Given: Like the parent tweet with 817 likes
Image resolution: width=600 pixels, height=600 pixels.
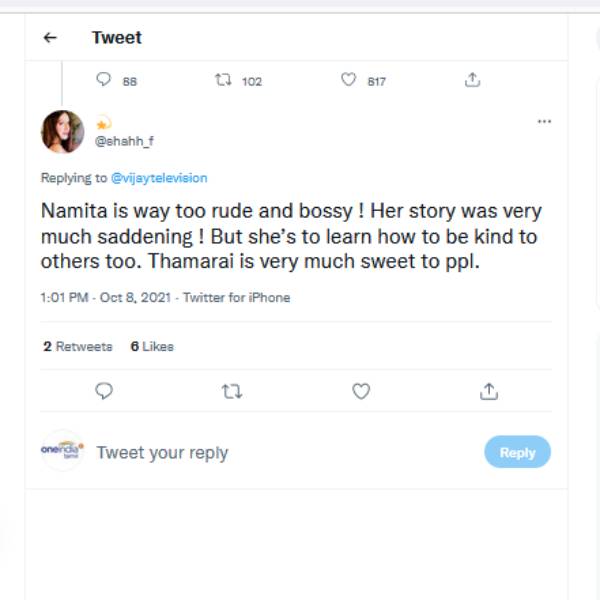Looking at the screenshot, I should click(x=348, y=80).
